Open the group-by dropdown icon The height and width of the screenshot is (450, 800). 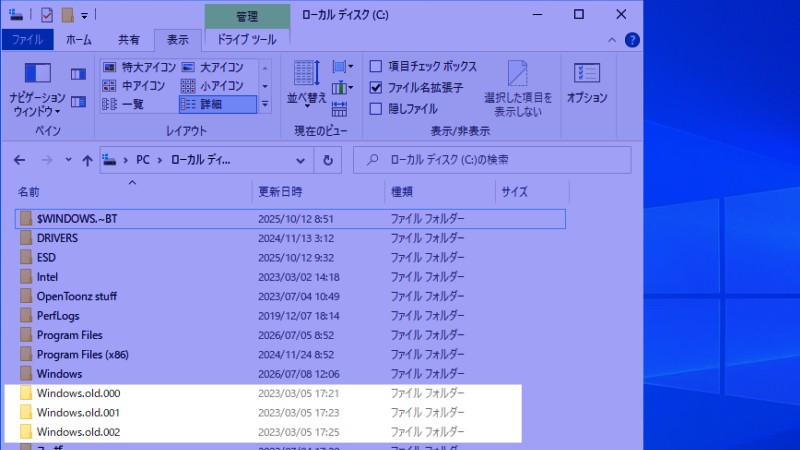point(342,67)
